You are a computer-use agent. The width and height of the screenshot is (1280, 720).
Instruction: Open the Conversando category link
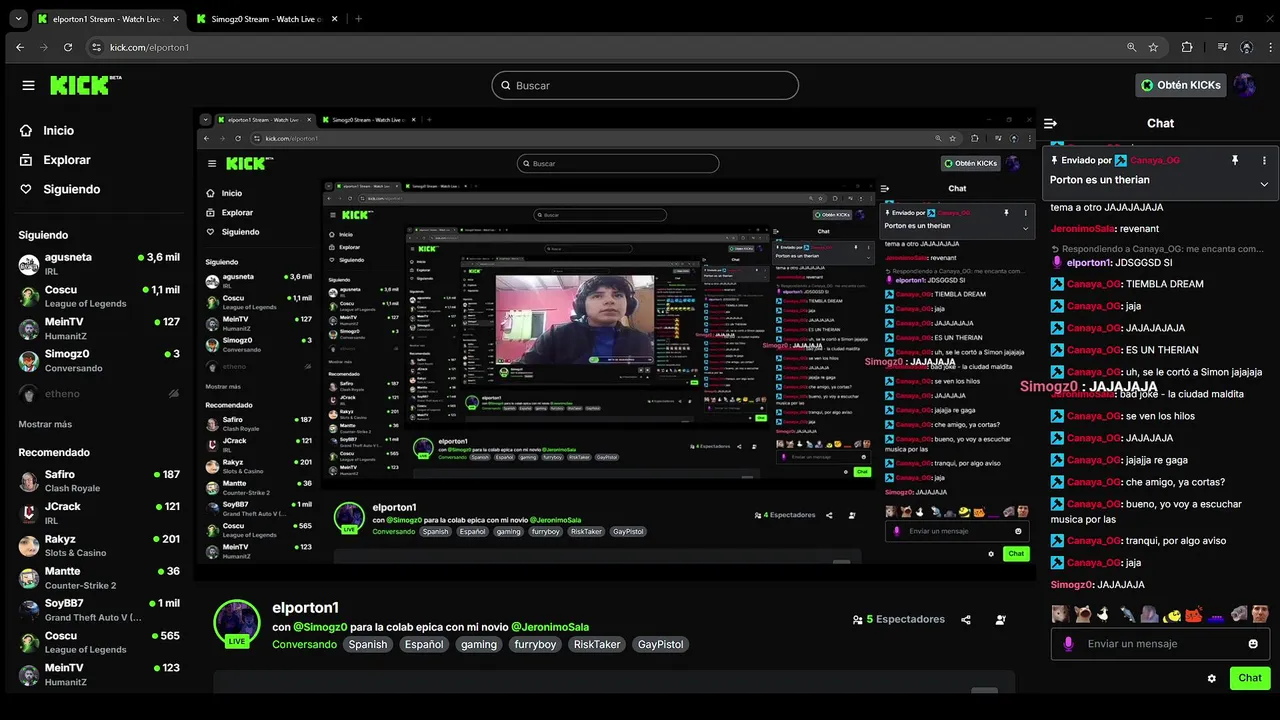click(x=304, y=645)
